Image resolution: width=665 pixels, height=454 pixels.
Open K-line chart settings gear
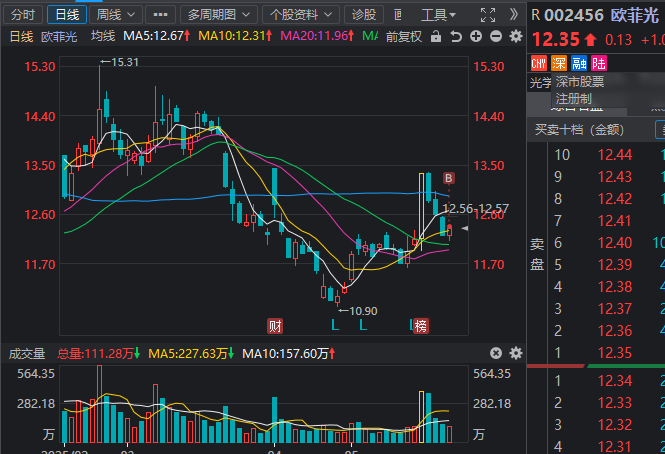516,36
